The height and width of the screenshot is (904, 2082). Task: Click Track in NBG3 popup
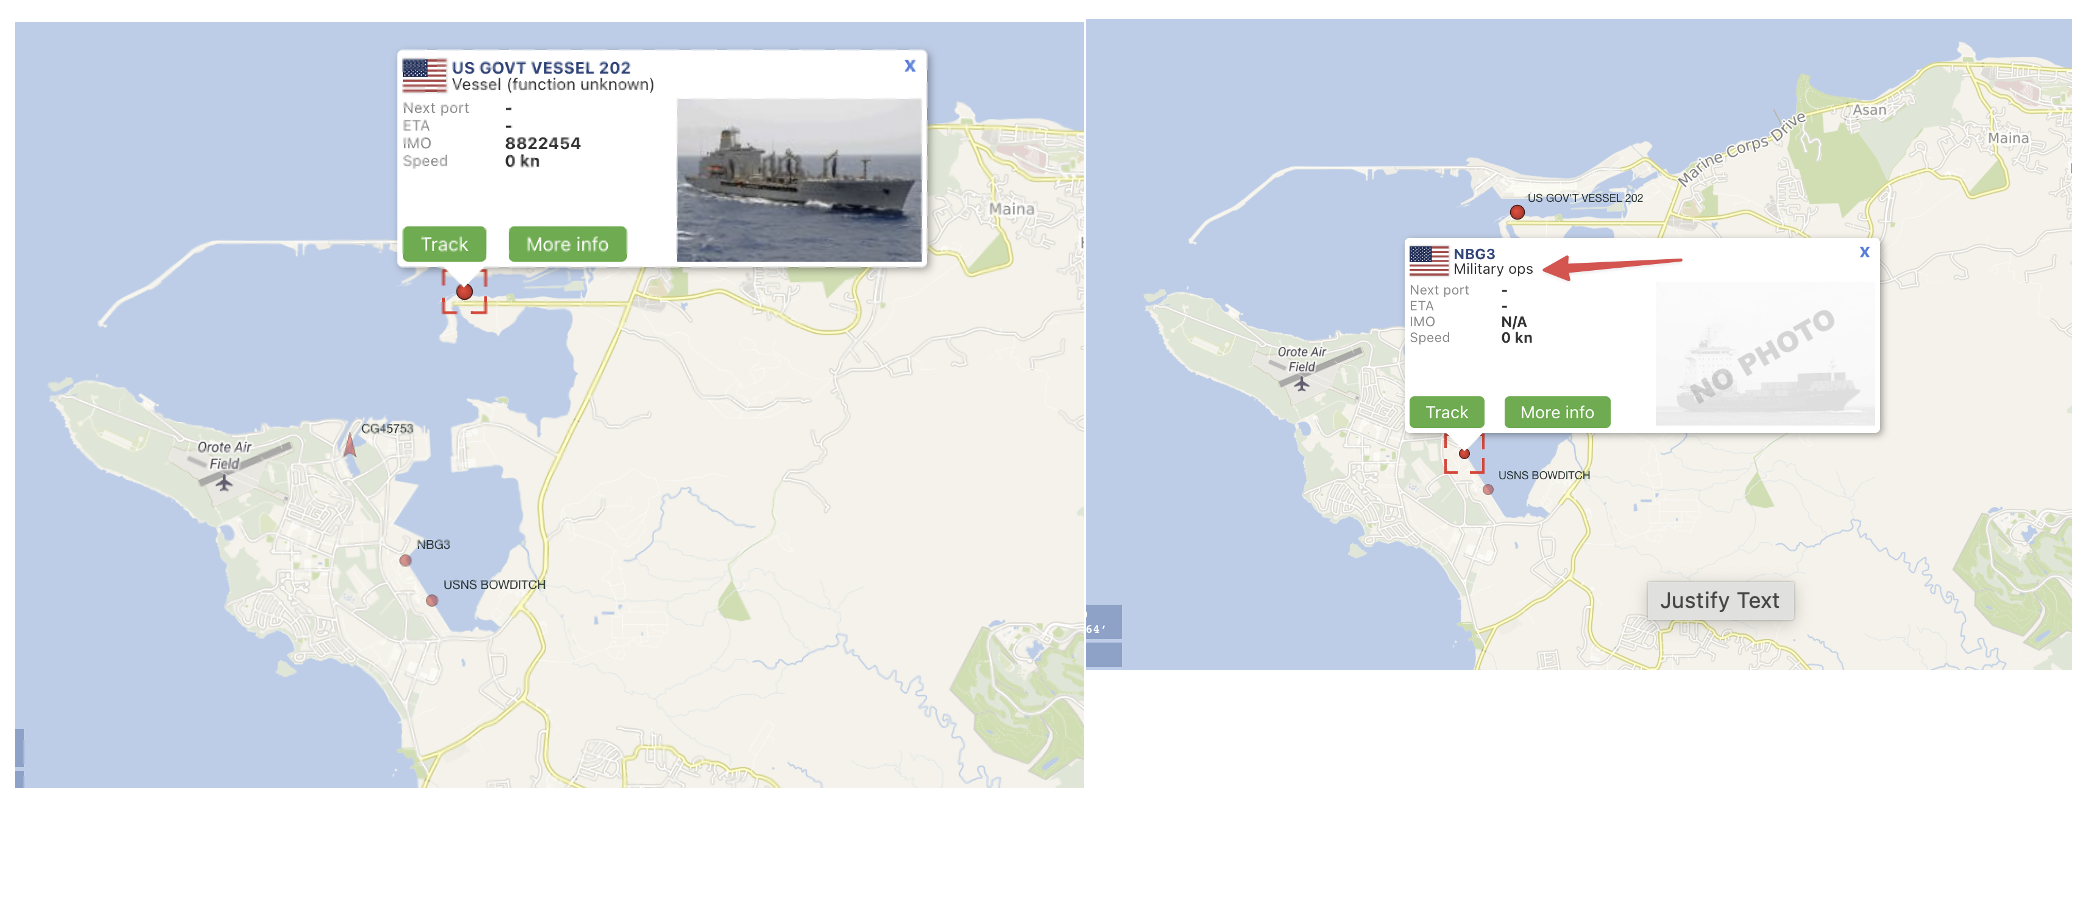point(1447,412)
